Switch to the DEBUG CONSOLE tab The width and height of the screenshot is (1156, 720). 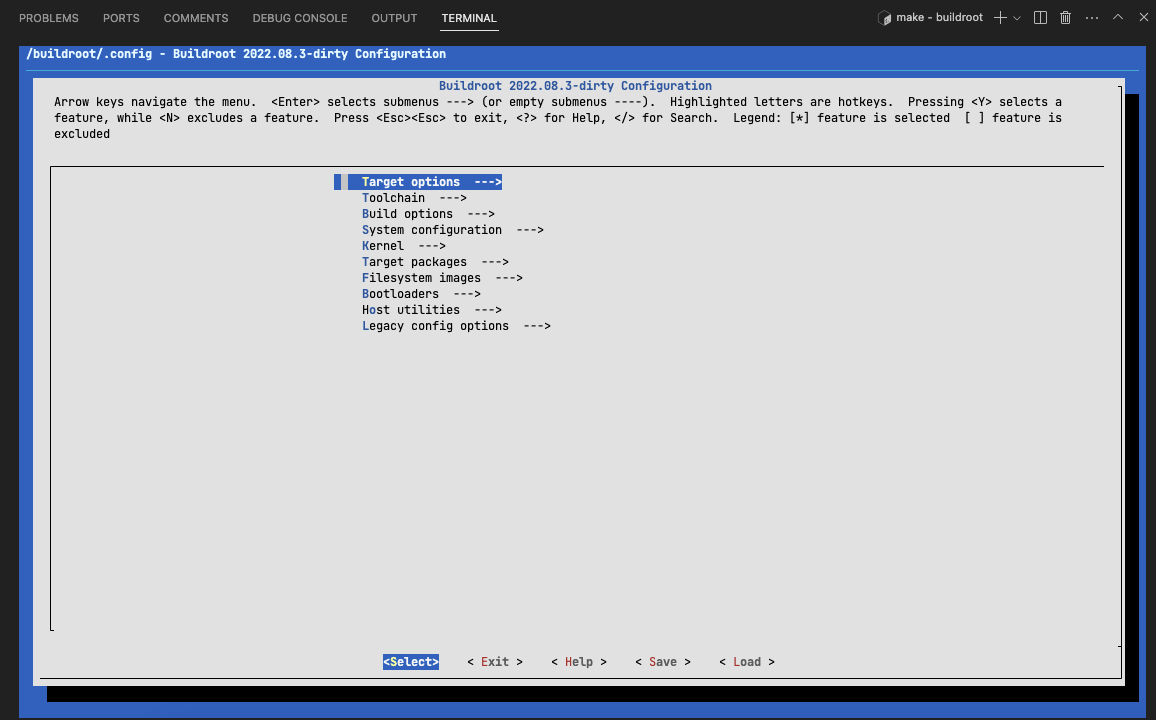(300, 18)
